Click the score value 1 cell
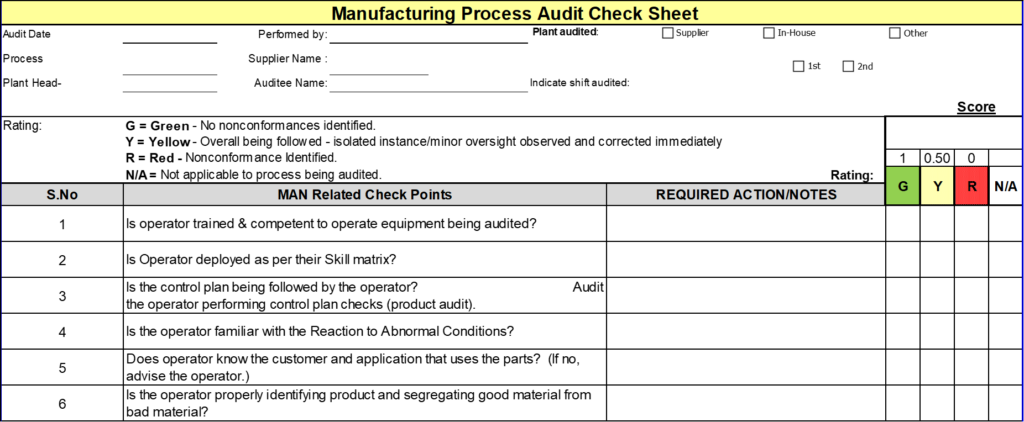Image resolution: width=1024 pixels, height=422 pixels. click(903, 157)
